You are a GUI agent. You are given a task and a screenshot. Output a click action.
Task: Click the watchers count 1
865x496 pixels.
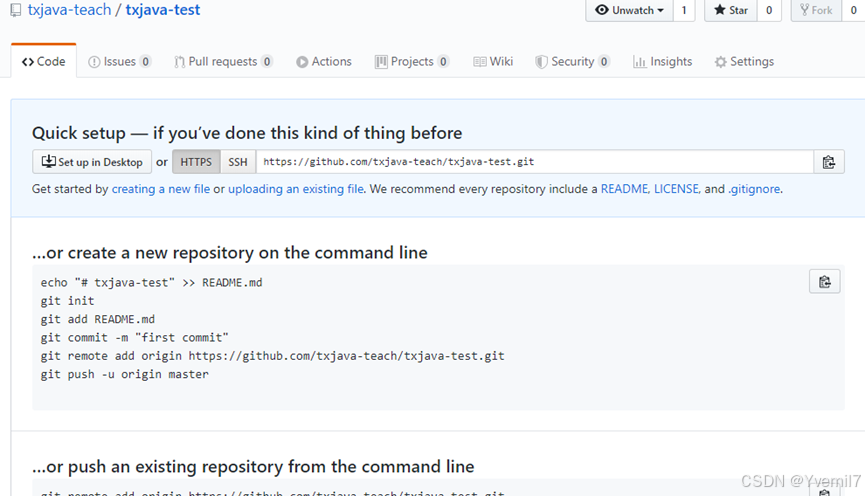click(684, 10)
